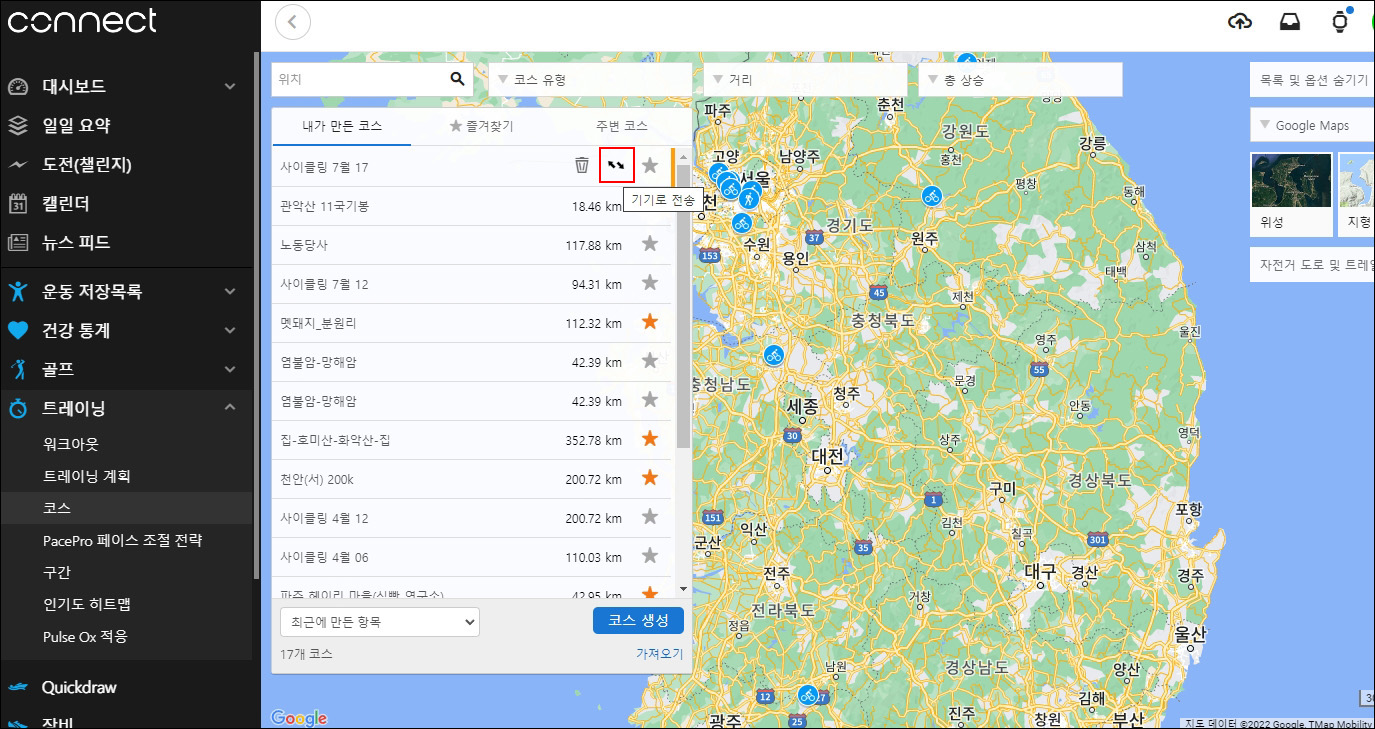Image resolution: width=1375 pixels, height=729 pixels.
Task: Click the 일일 요약 layers icon
Action: 18,126
